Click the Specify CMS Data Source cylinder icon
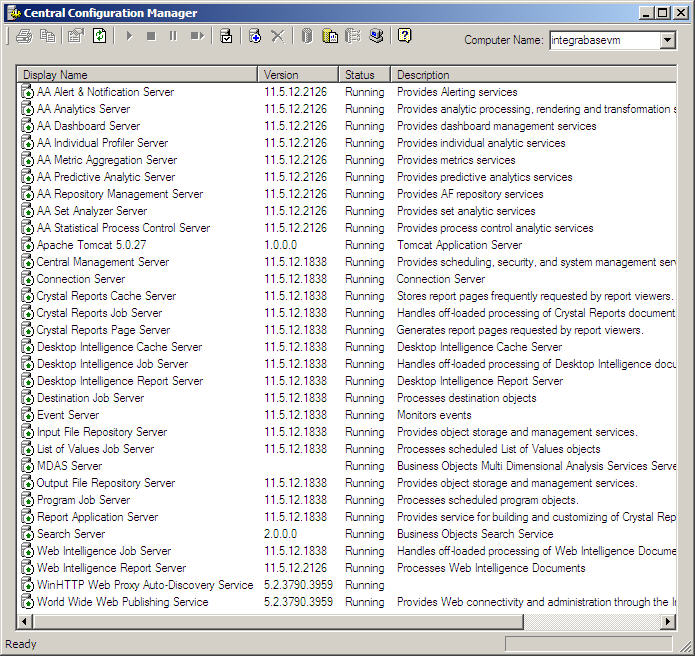The image size is (695, 656). coord(307,36)
